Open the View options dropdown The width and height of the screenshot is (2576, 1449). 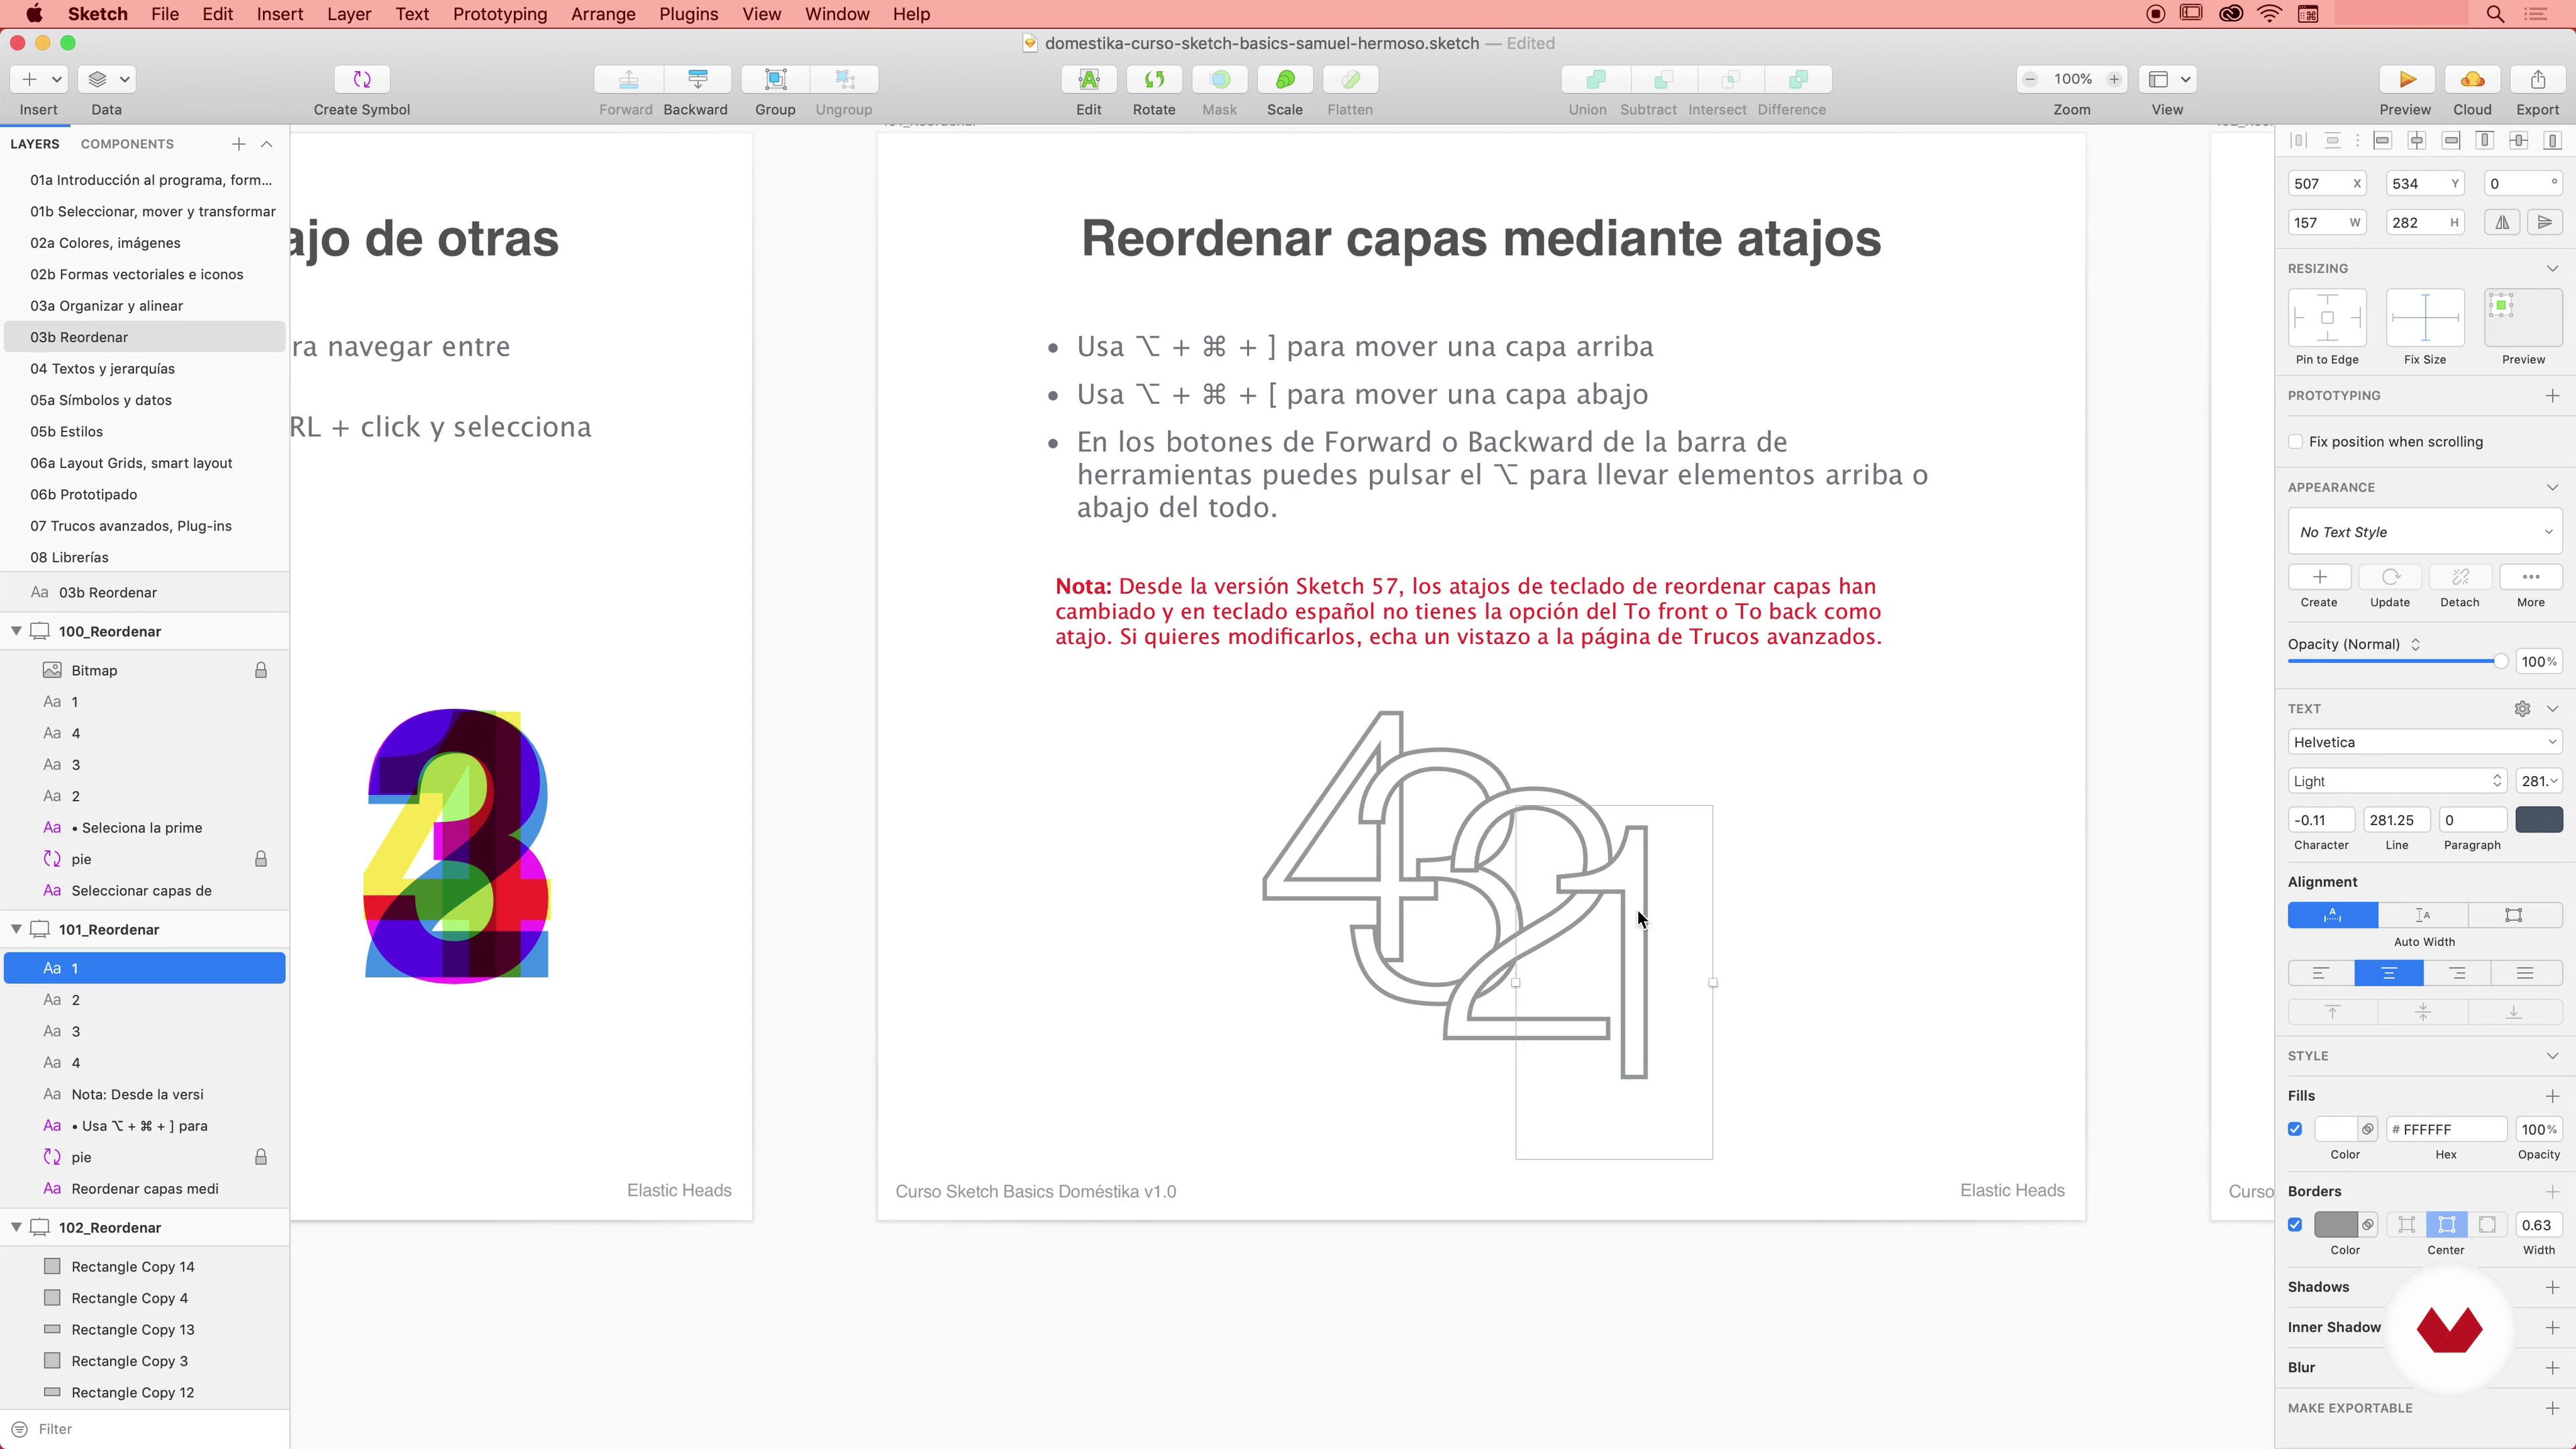click(x=2168, y=79)
